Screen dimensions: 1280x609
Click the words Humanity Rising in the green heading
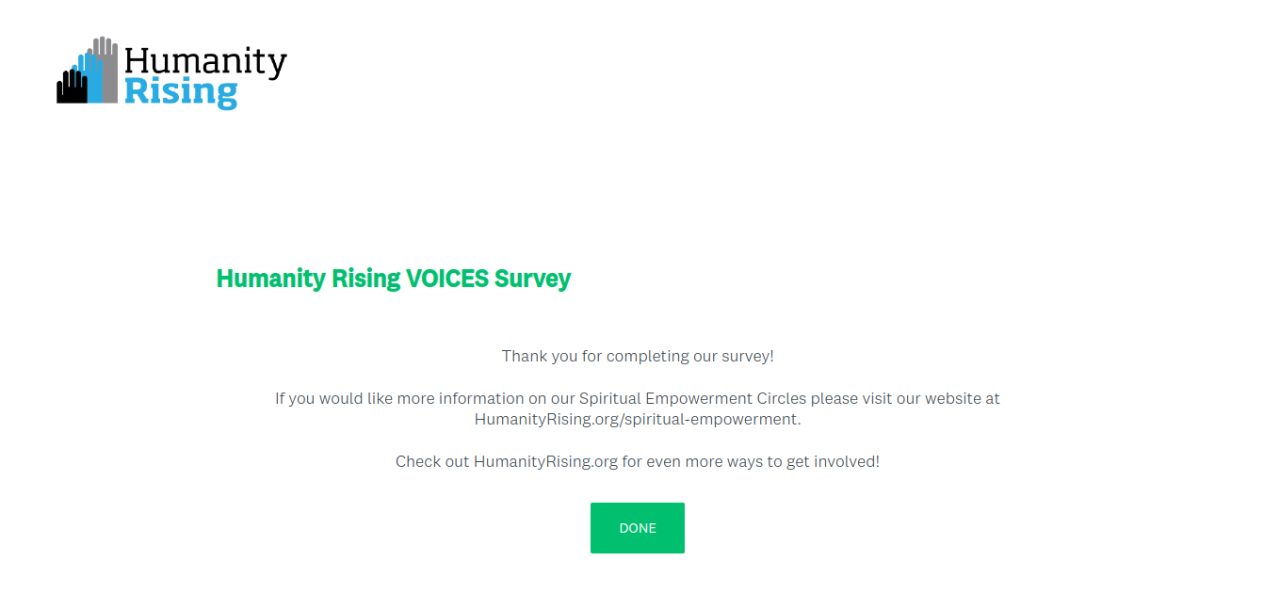308,278
